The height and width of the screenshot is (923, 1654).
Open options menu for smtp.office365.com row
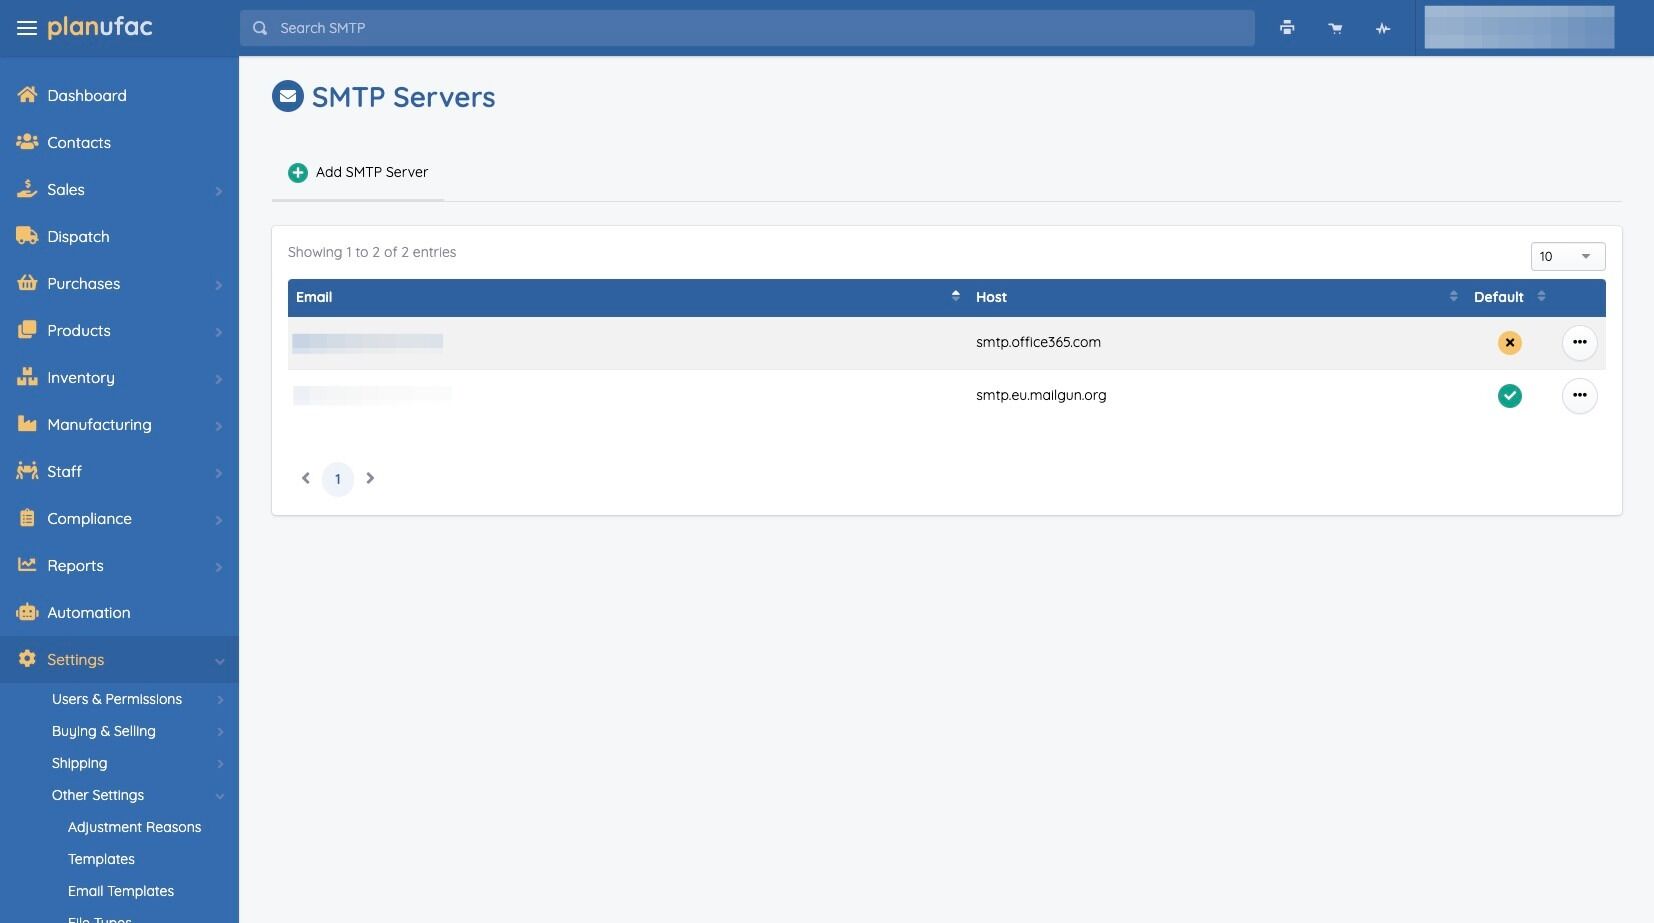[1579, 343]
